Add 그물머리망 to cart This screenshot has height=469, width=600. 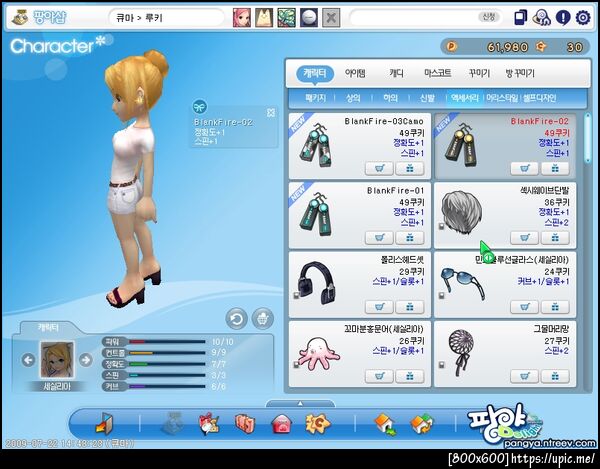pos(524,376)
